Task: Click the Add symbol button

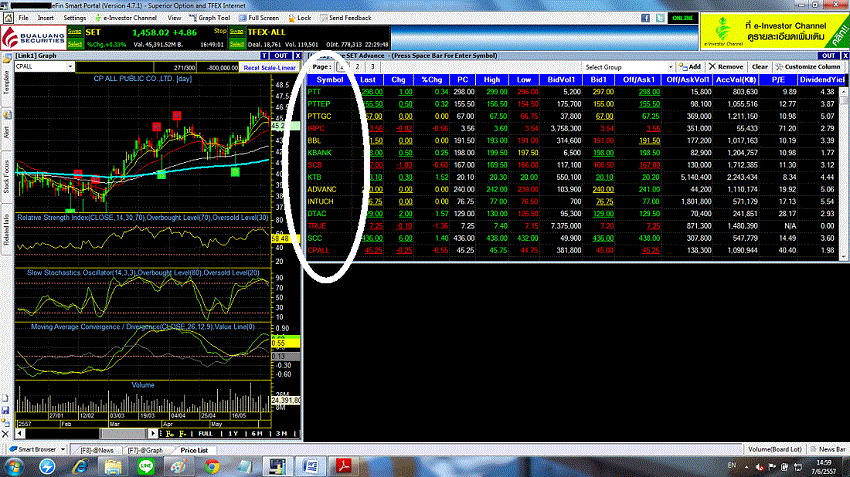Action: pos(690,67)
